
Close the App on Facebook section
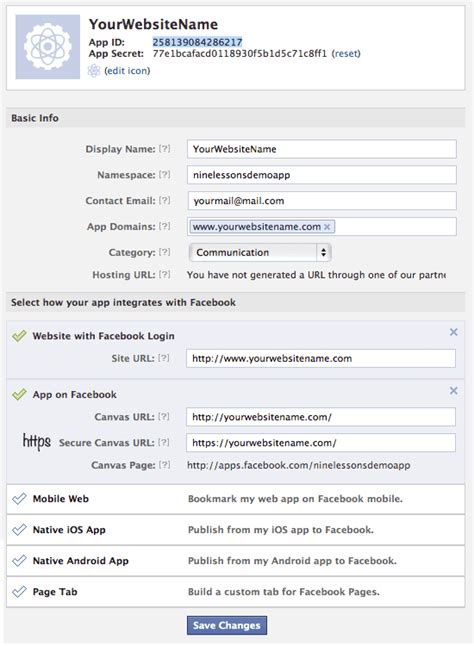(x=453, y=391)
